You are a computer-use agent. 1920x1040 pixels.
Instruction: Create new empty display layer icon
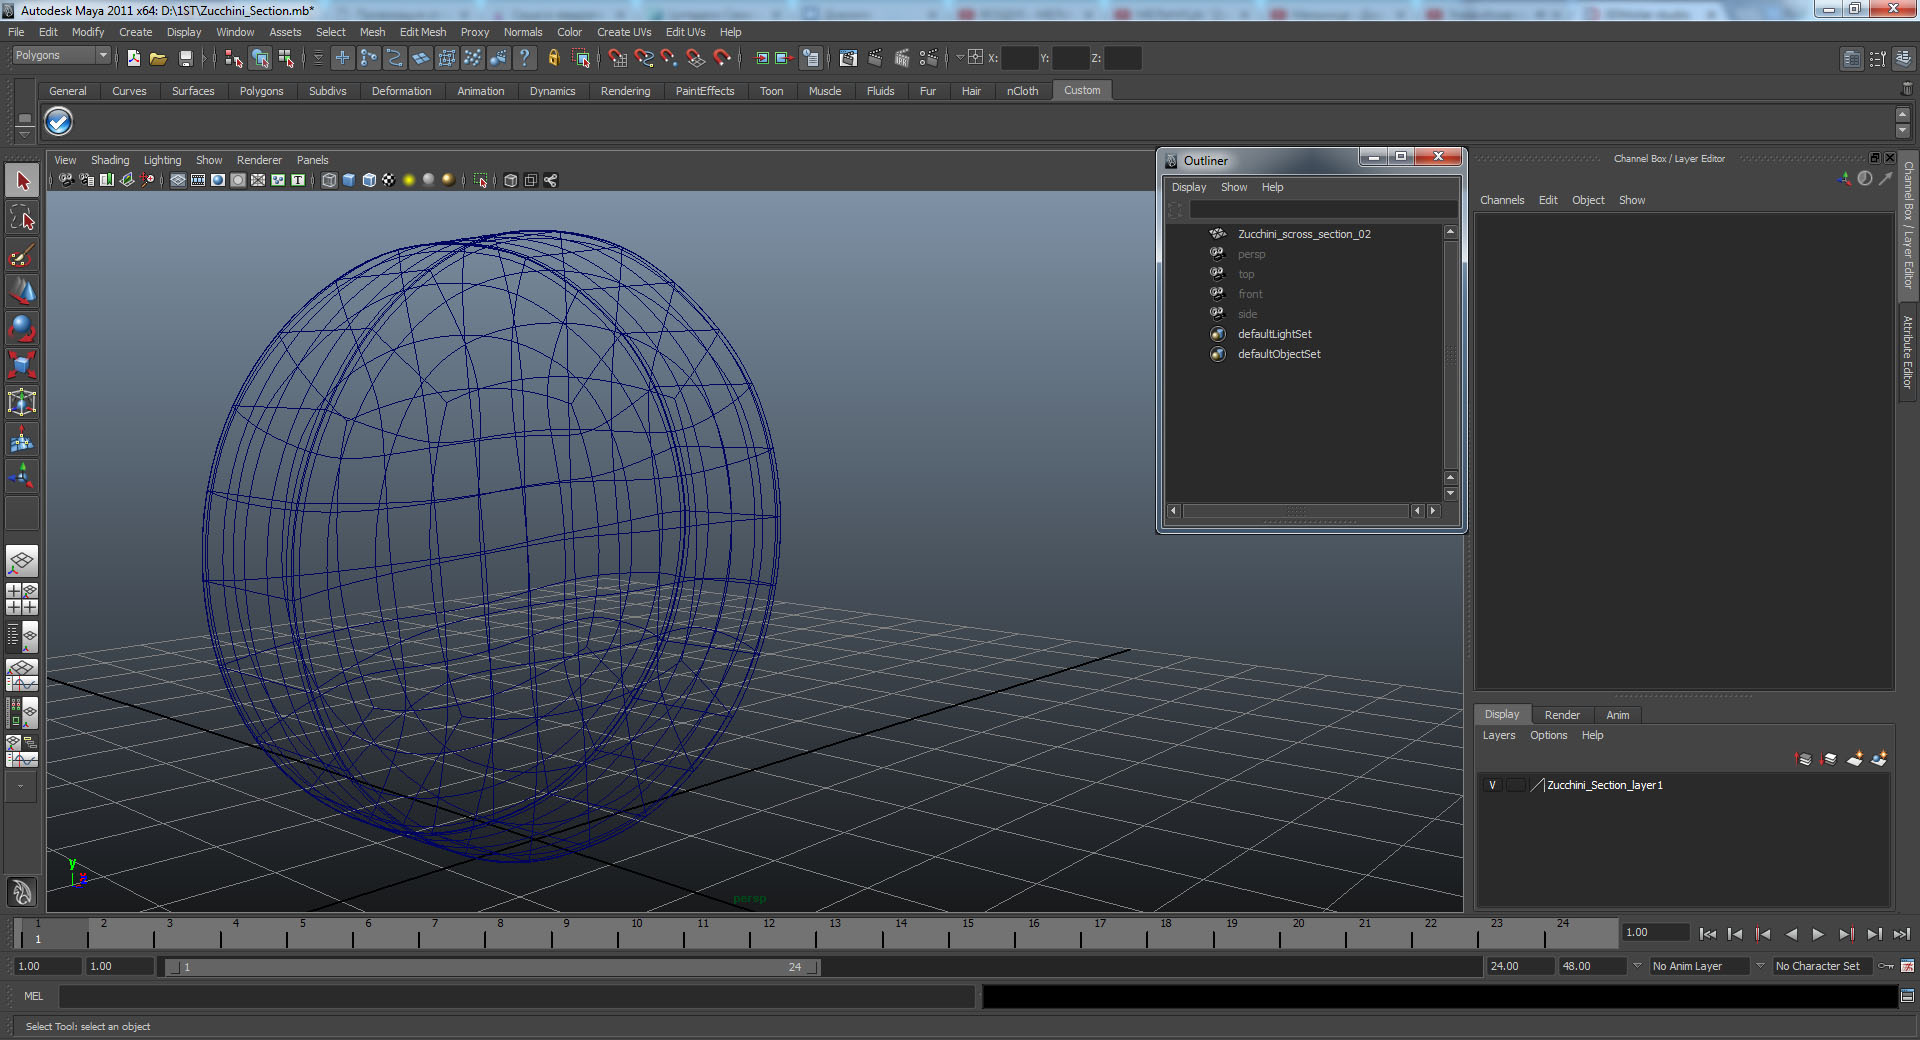1855,759
